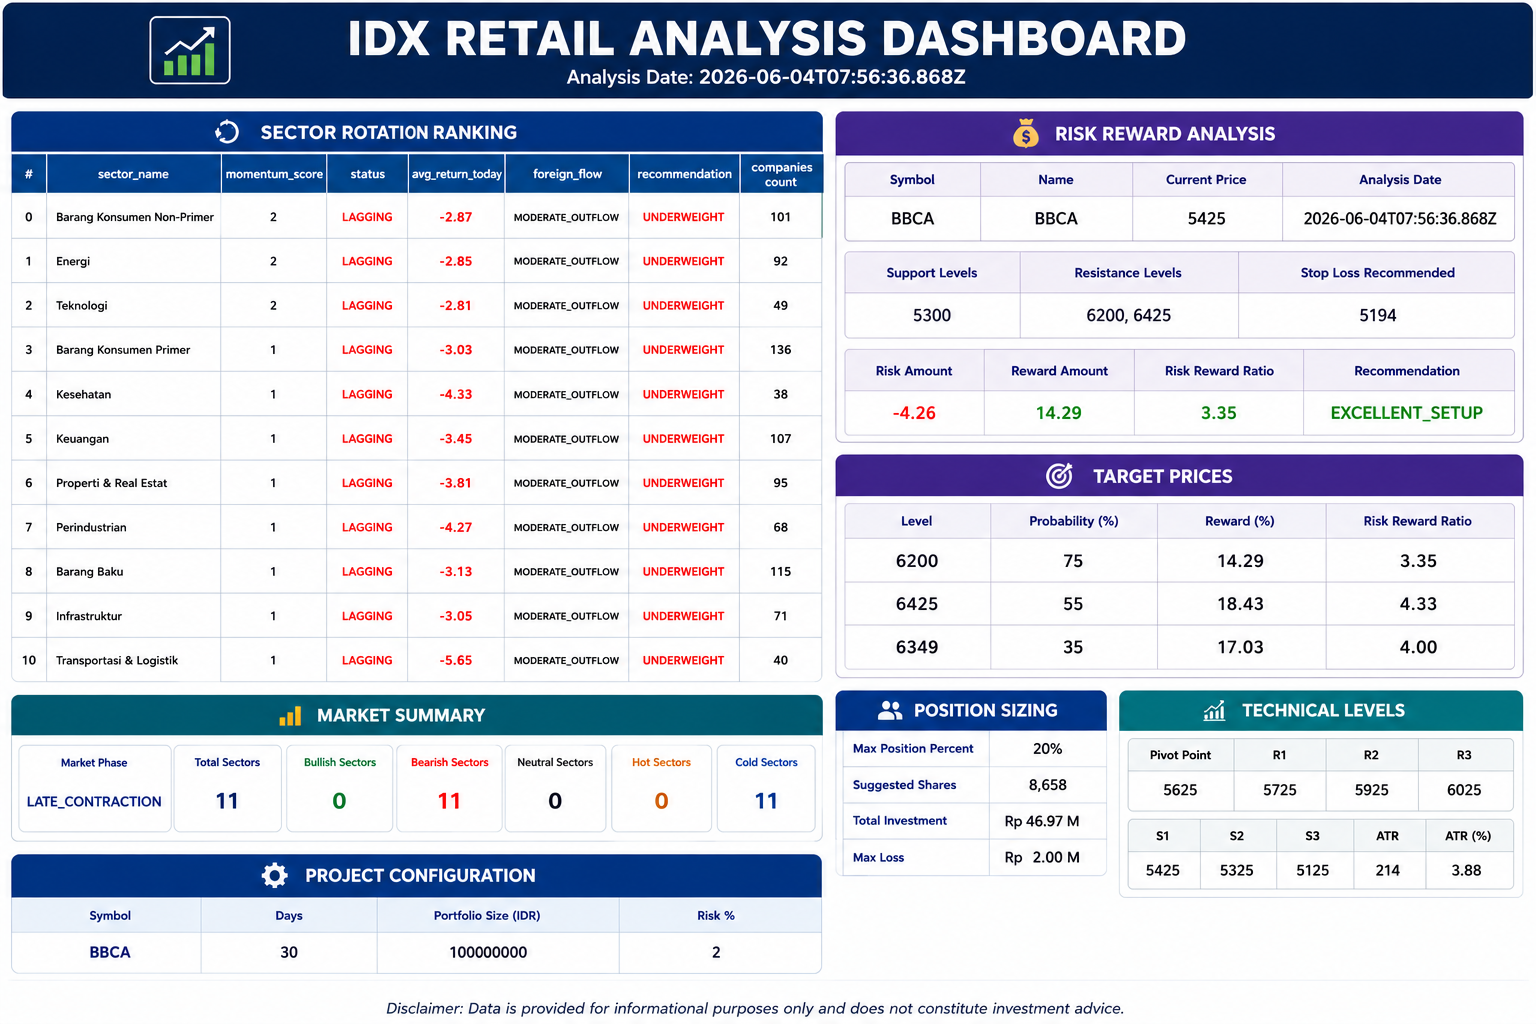Viewport: 1536px width, 1024px height.
Task: Click the chart icon beside Technical Levels
Action: pos(1214,711)
